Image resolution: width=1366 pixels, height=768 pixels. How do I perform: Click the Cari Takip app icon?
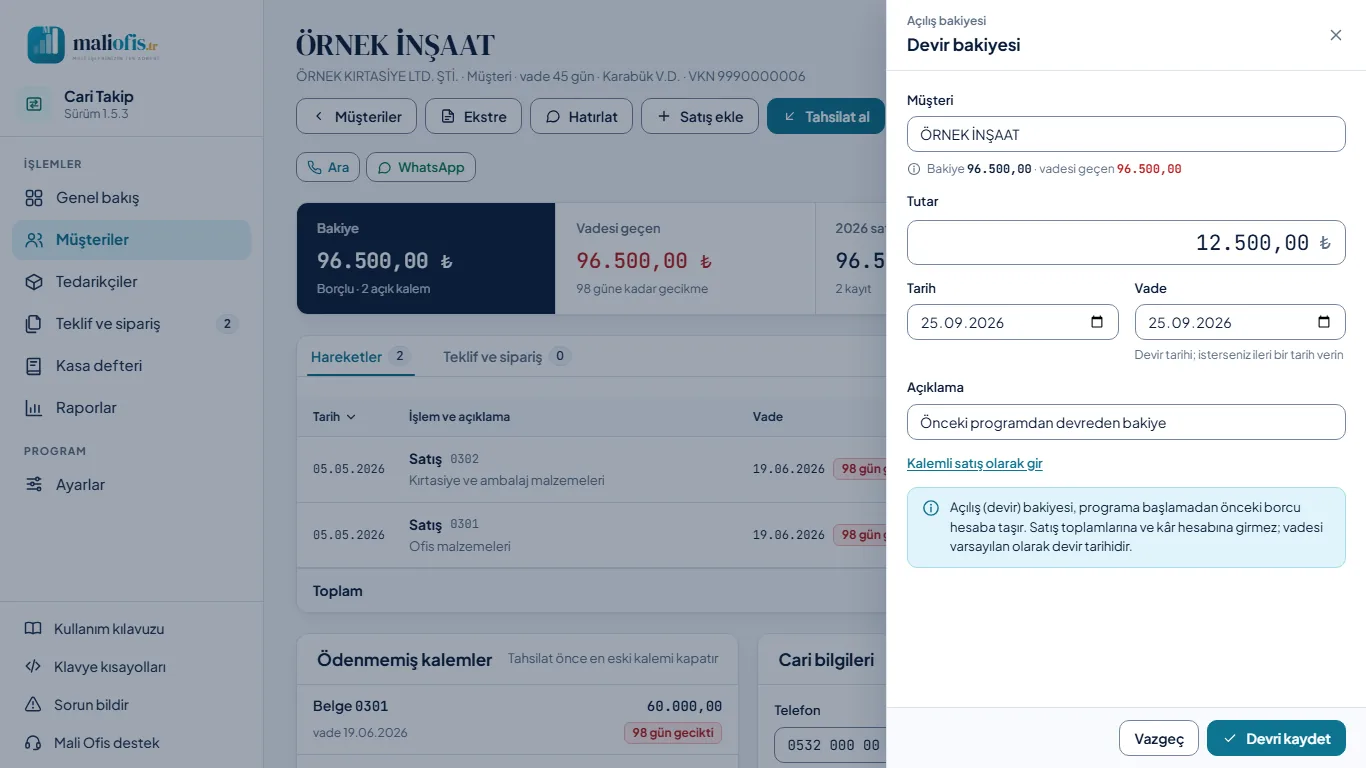point(34,104)
